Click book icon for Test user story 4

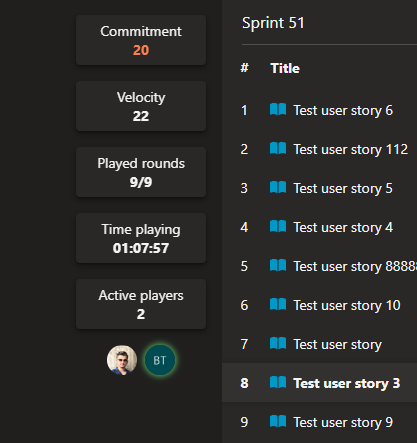point(278,226)
